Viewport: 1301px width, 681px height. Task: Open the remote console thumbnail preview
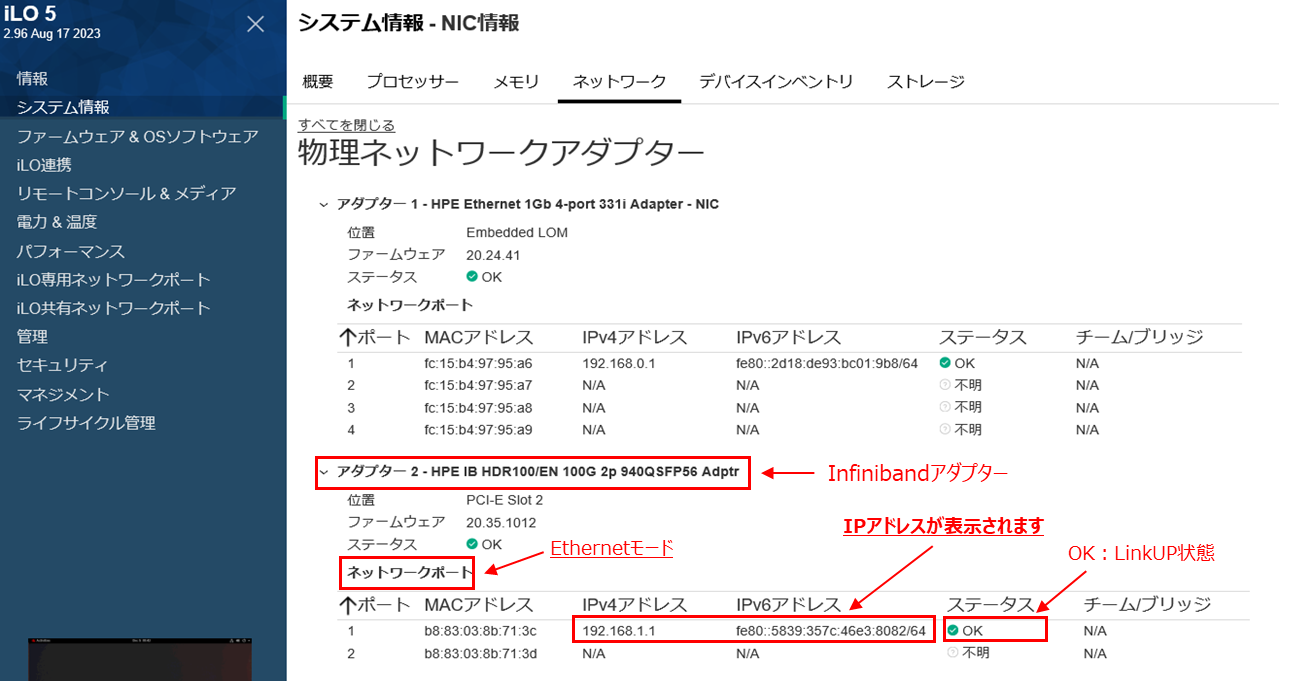(x=139, y=658)
